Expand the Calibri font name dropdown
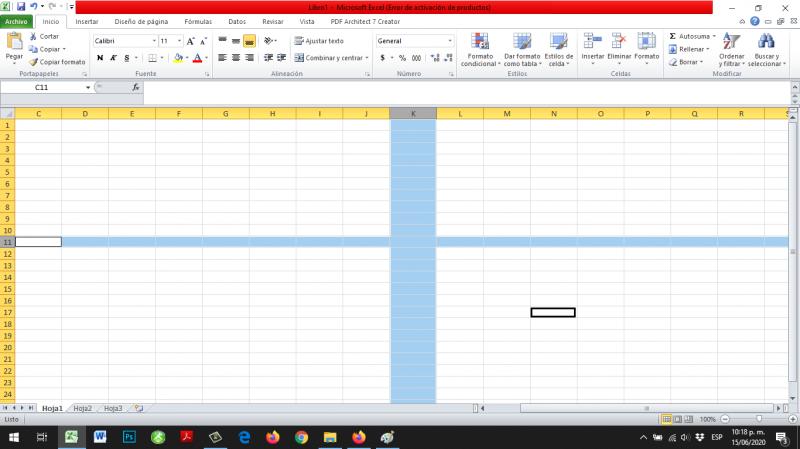The width and height of the screenshot is (800, 449). click(151, 41)
